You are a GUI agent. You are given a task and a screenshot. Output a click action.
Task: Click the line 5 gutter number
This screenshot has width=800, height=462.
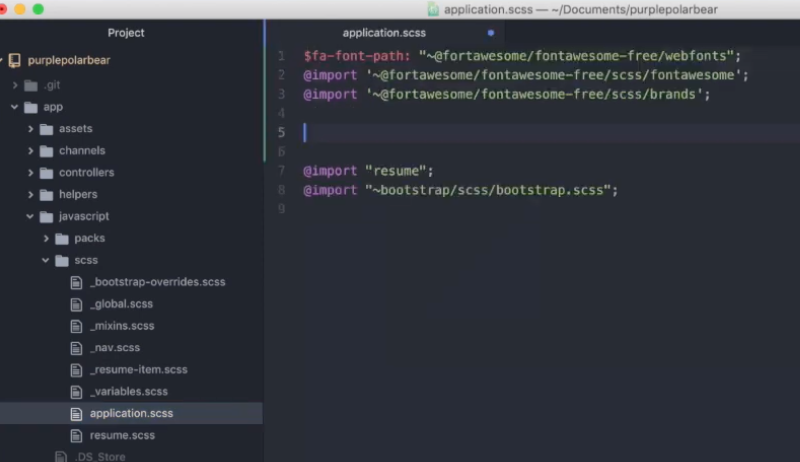pos(281,133)
